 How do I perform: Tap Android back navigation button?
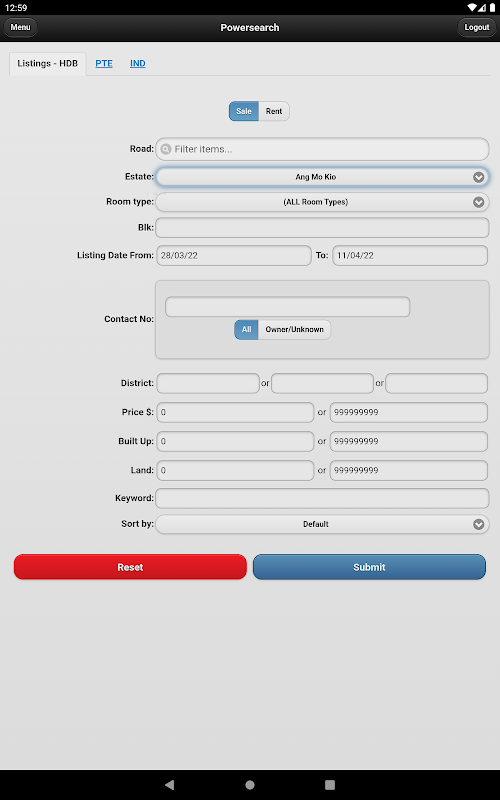(170, 784)
